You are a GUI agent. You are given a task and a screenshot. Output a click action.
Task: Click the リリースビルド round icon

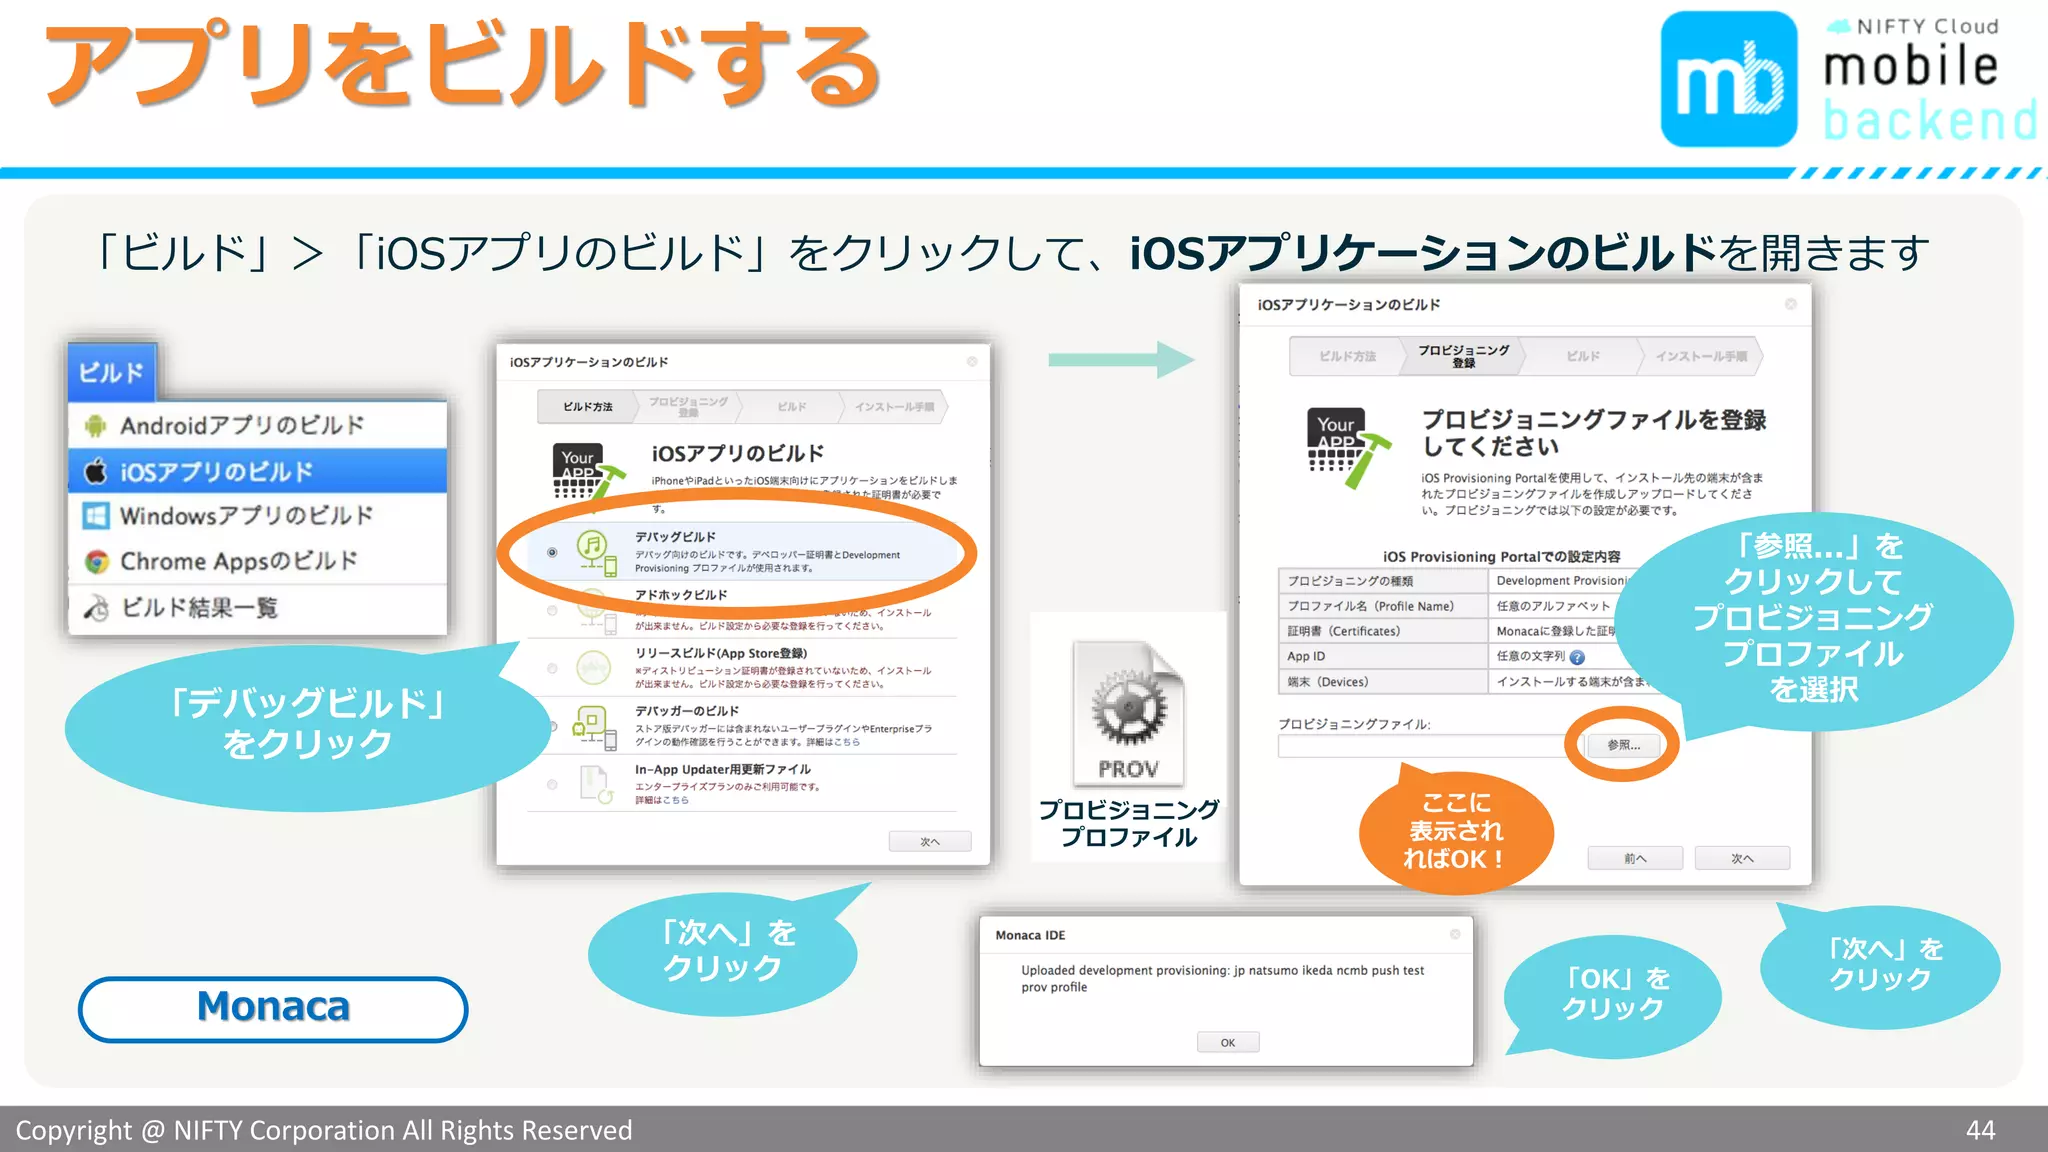594,667
